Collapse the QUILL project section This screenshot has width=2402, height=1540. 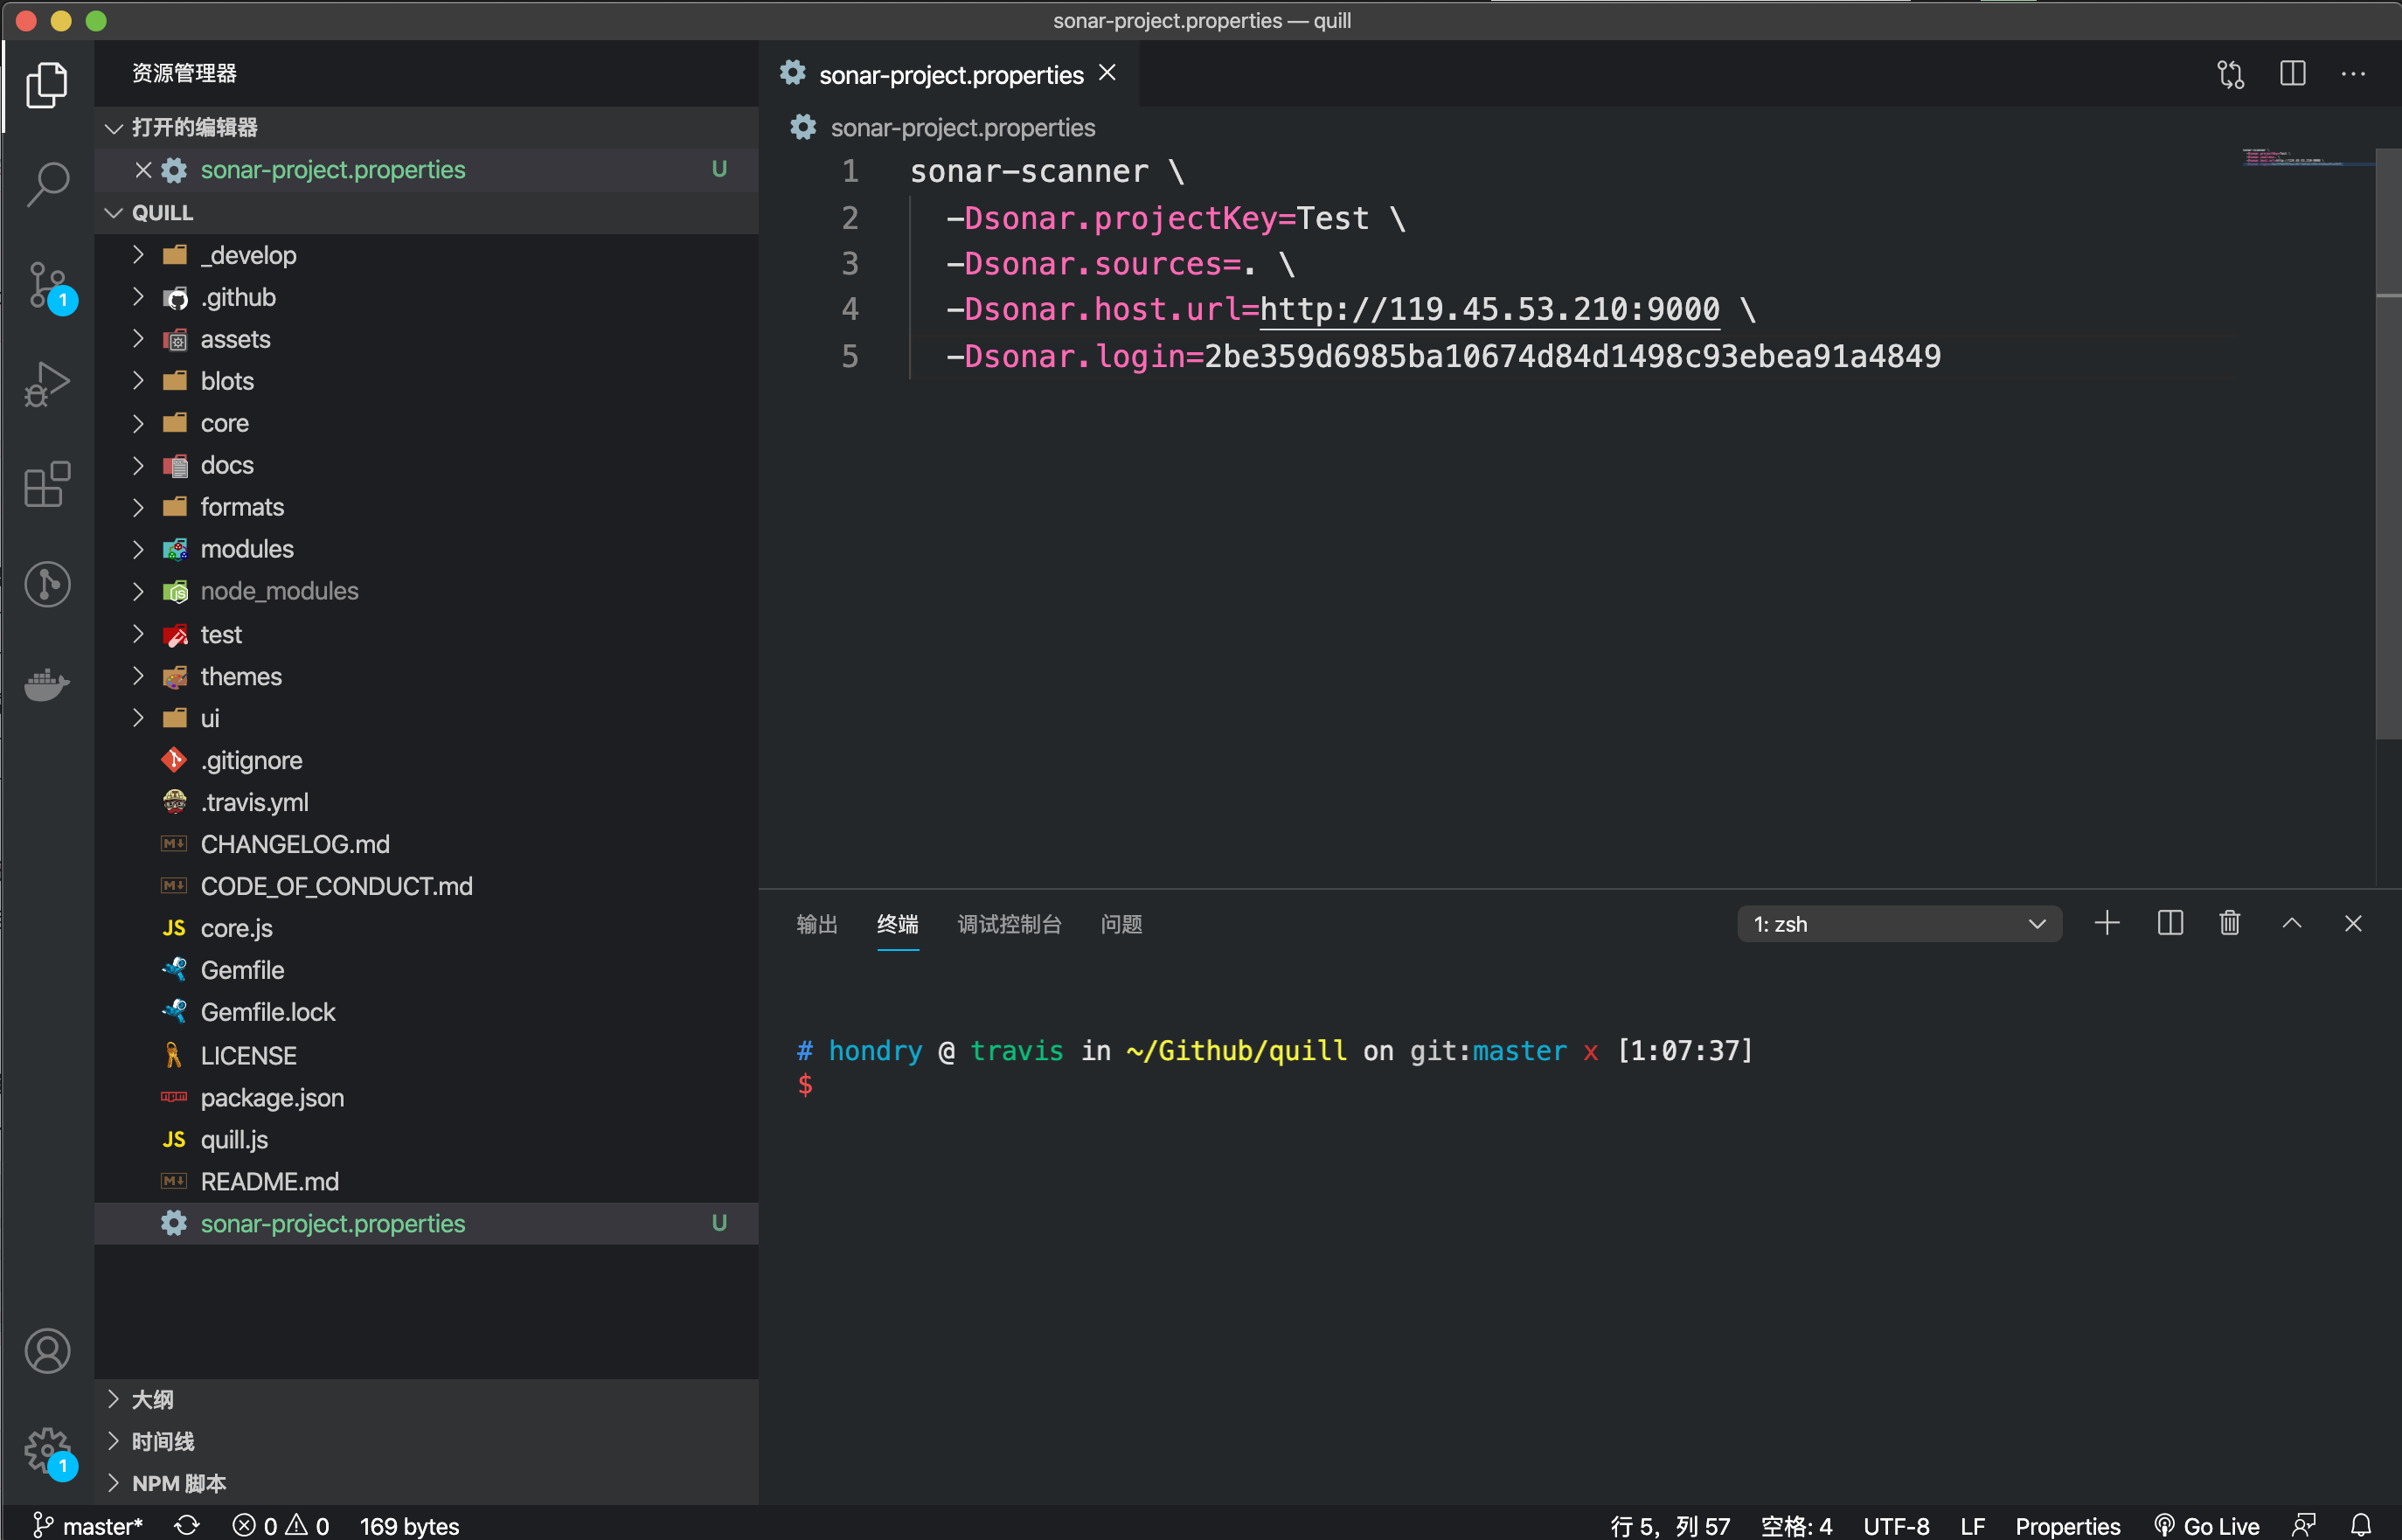coord(162,213)
